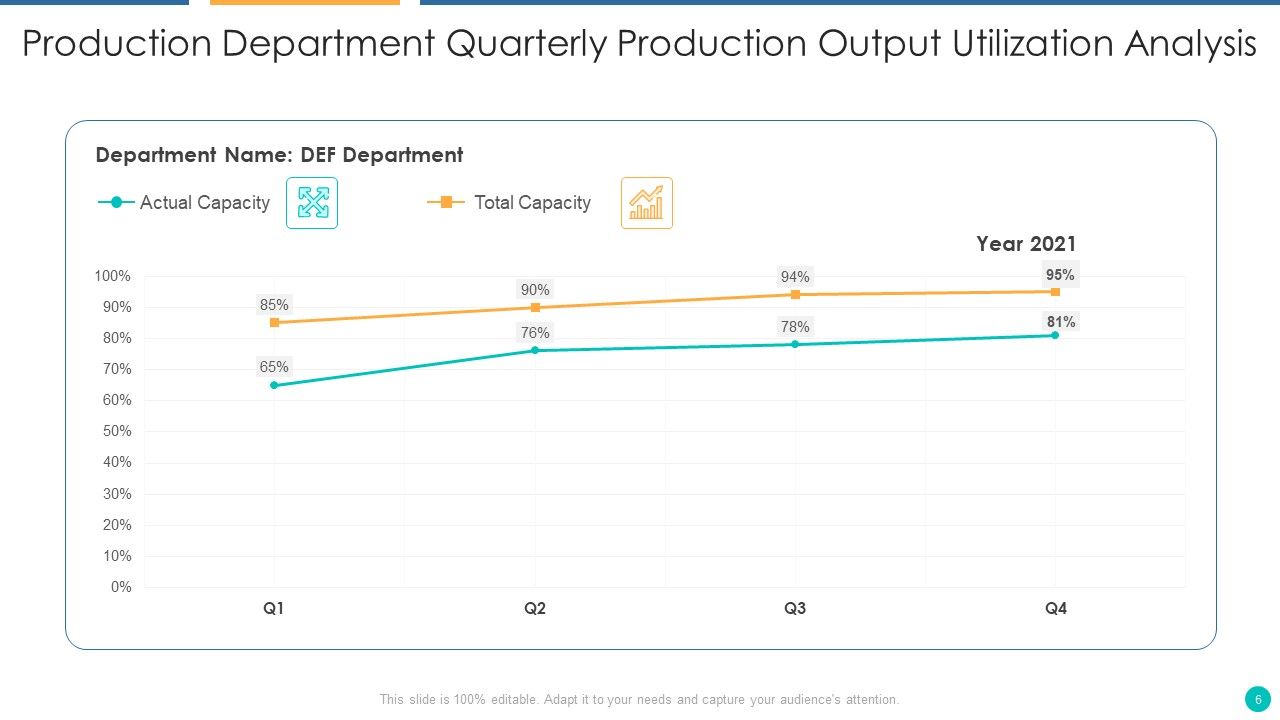
Task: Click the 0% y-axis label
Action: [121, 587]
